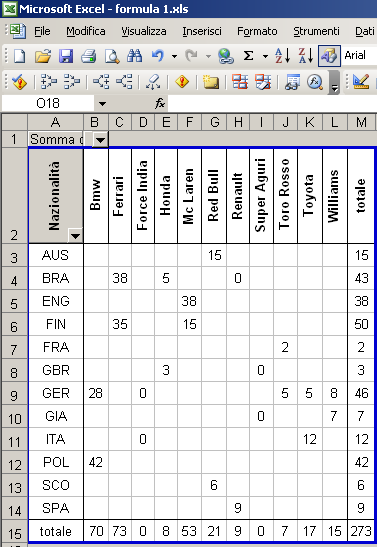The image size is (377, 547).
Task: Click the grand total cell 273
Action: (361, 531)
